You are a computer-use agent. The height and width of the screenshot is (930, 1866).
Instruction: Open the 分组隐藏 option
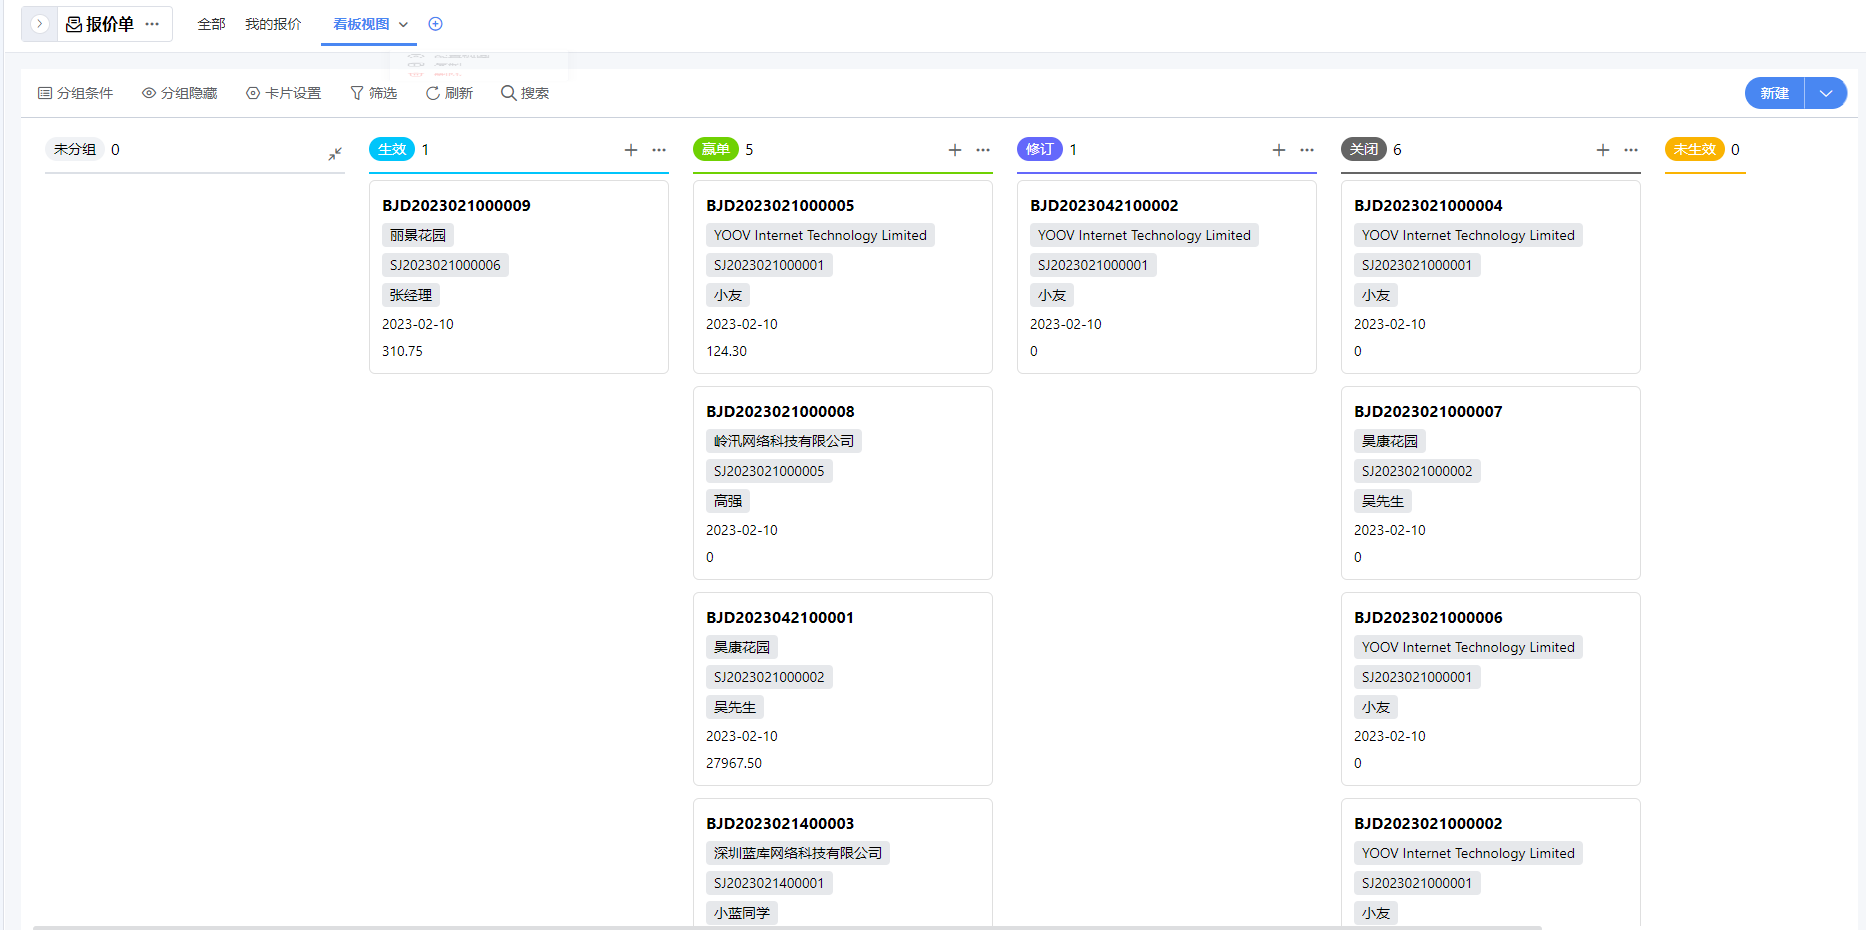pos(180,93)
